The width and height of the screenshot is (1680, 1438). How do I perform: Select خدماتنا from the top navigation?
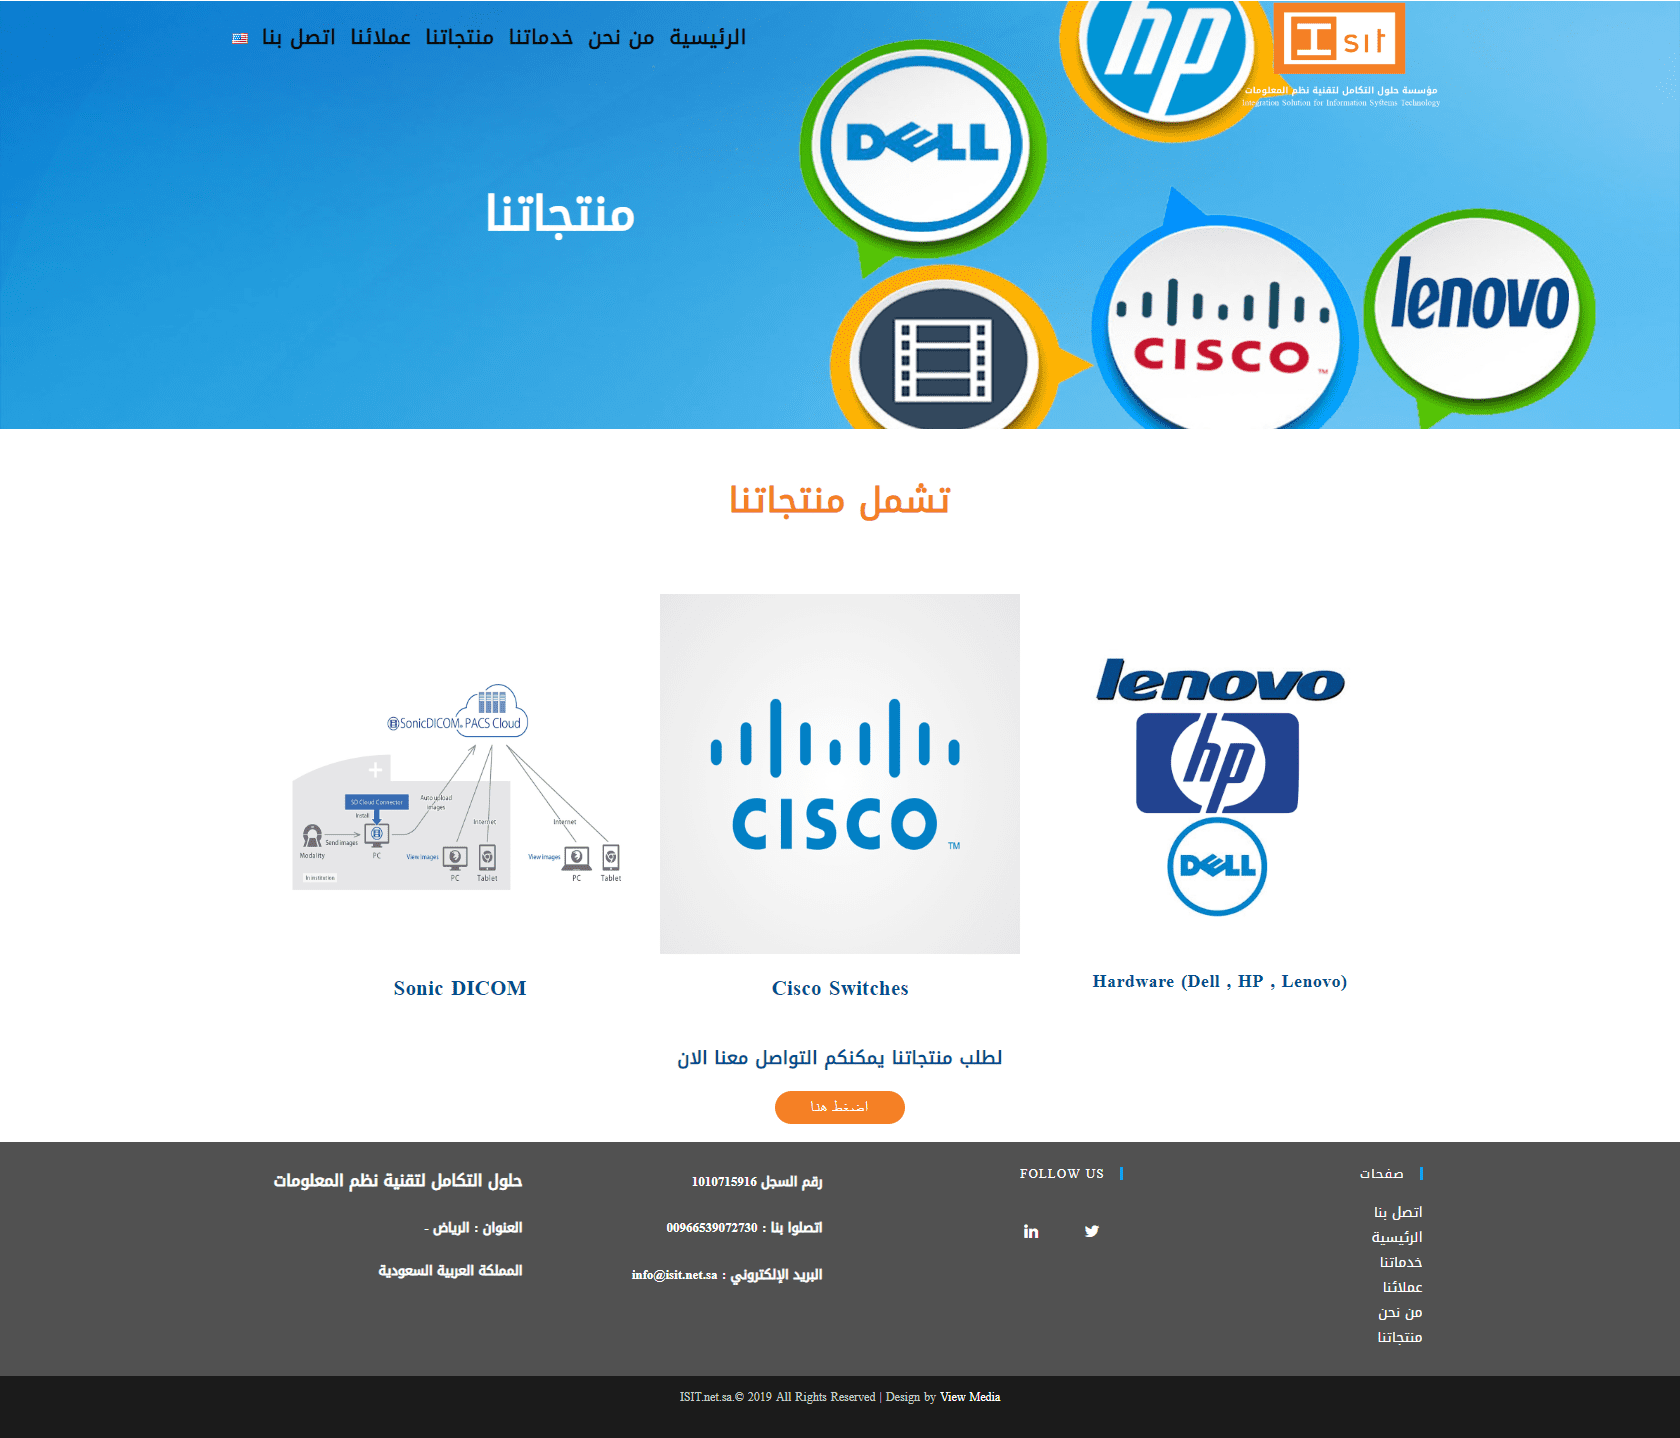(x=541, y=37)
